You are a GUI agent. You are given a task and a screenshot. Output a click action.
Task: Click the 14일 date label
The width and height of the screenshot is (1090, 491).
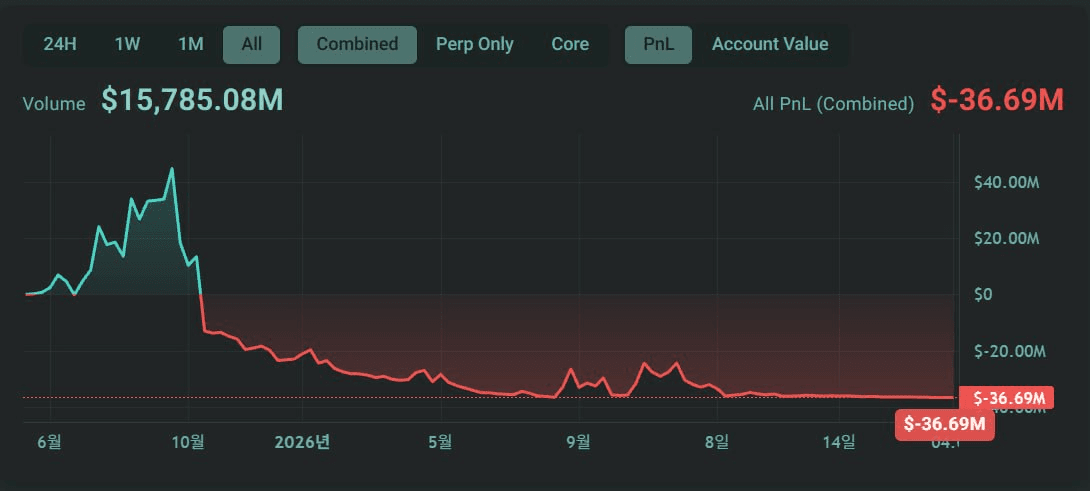(x=839, y=442)
